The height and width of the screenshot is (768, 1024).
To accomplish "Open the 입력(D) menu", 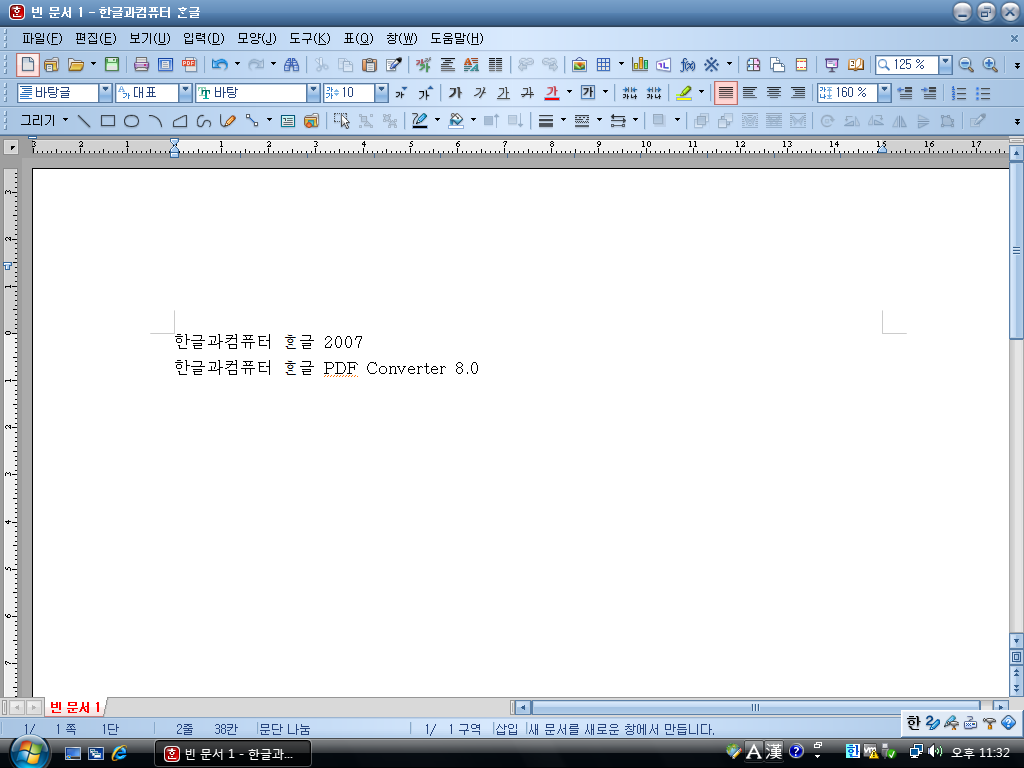I will tap(204, 39).
